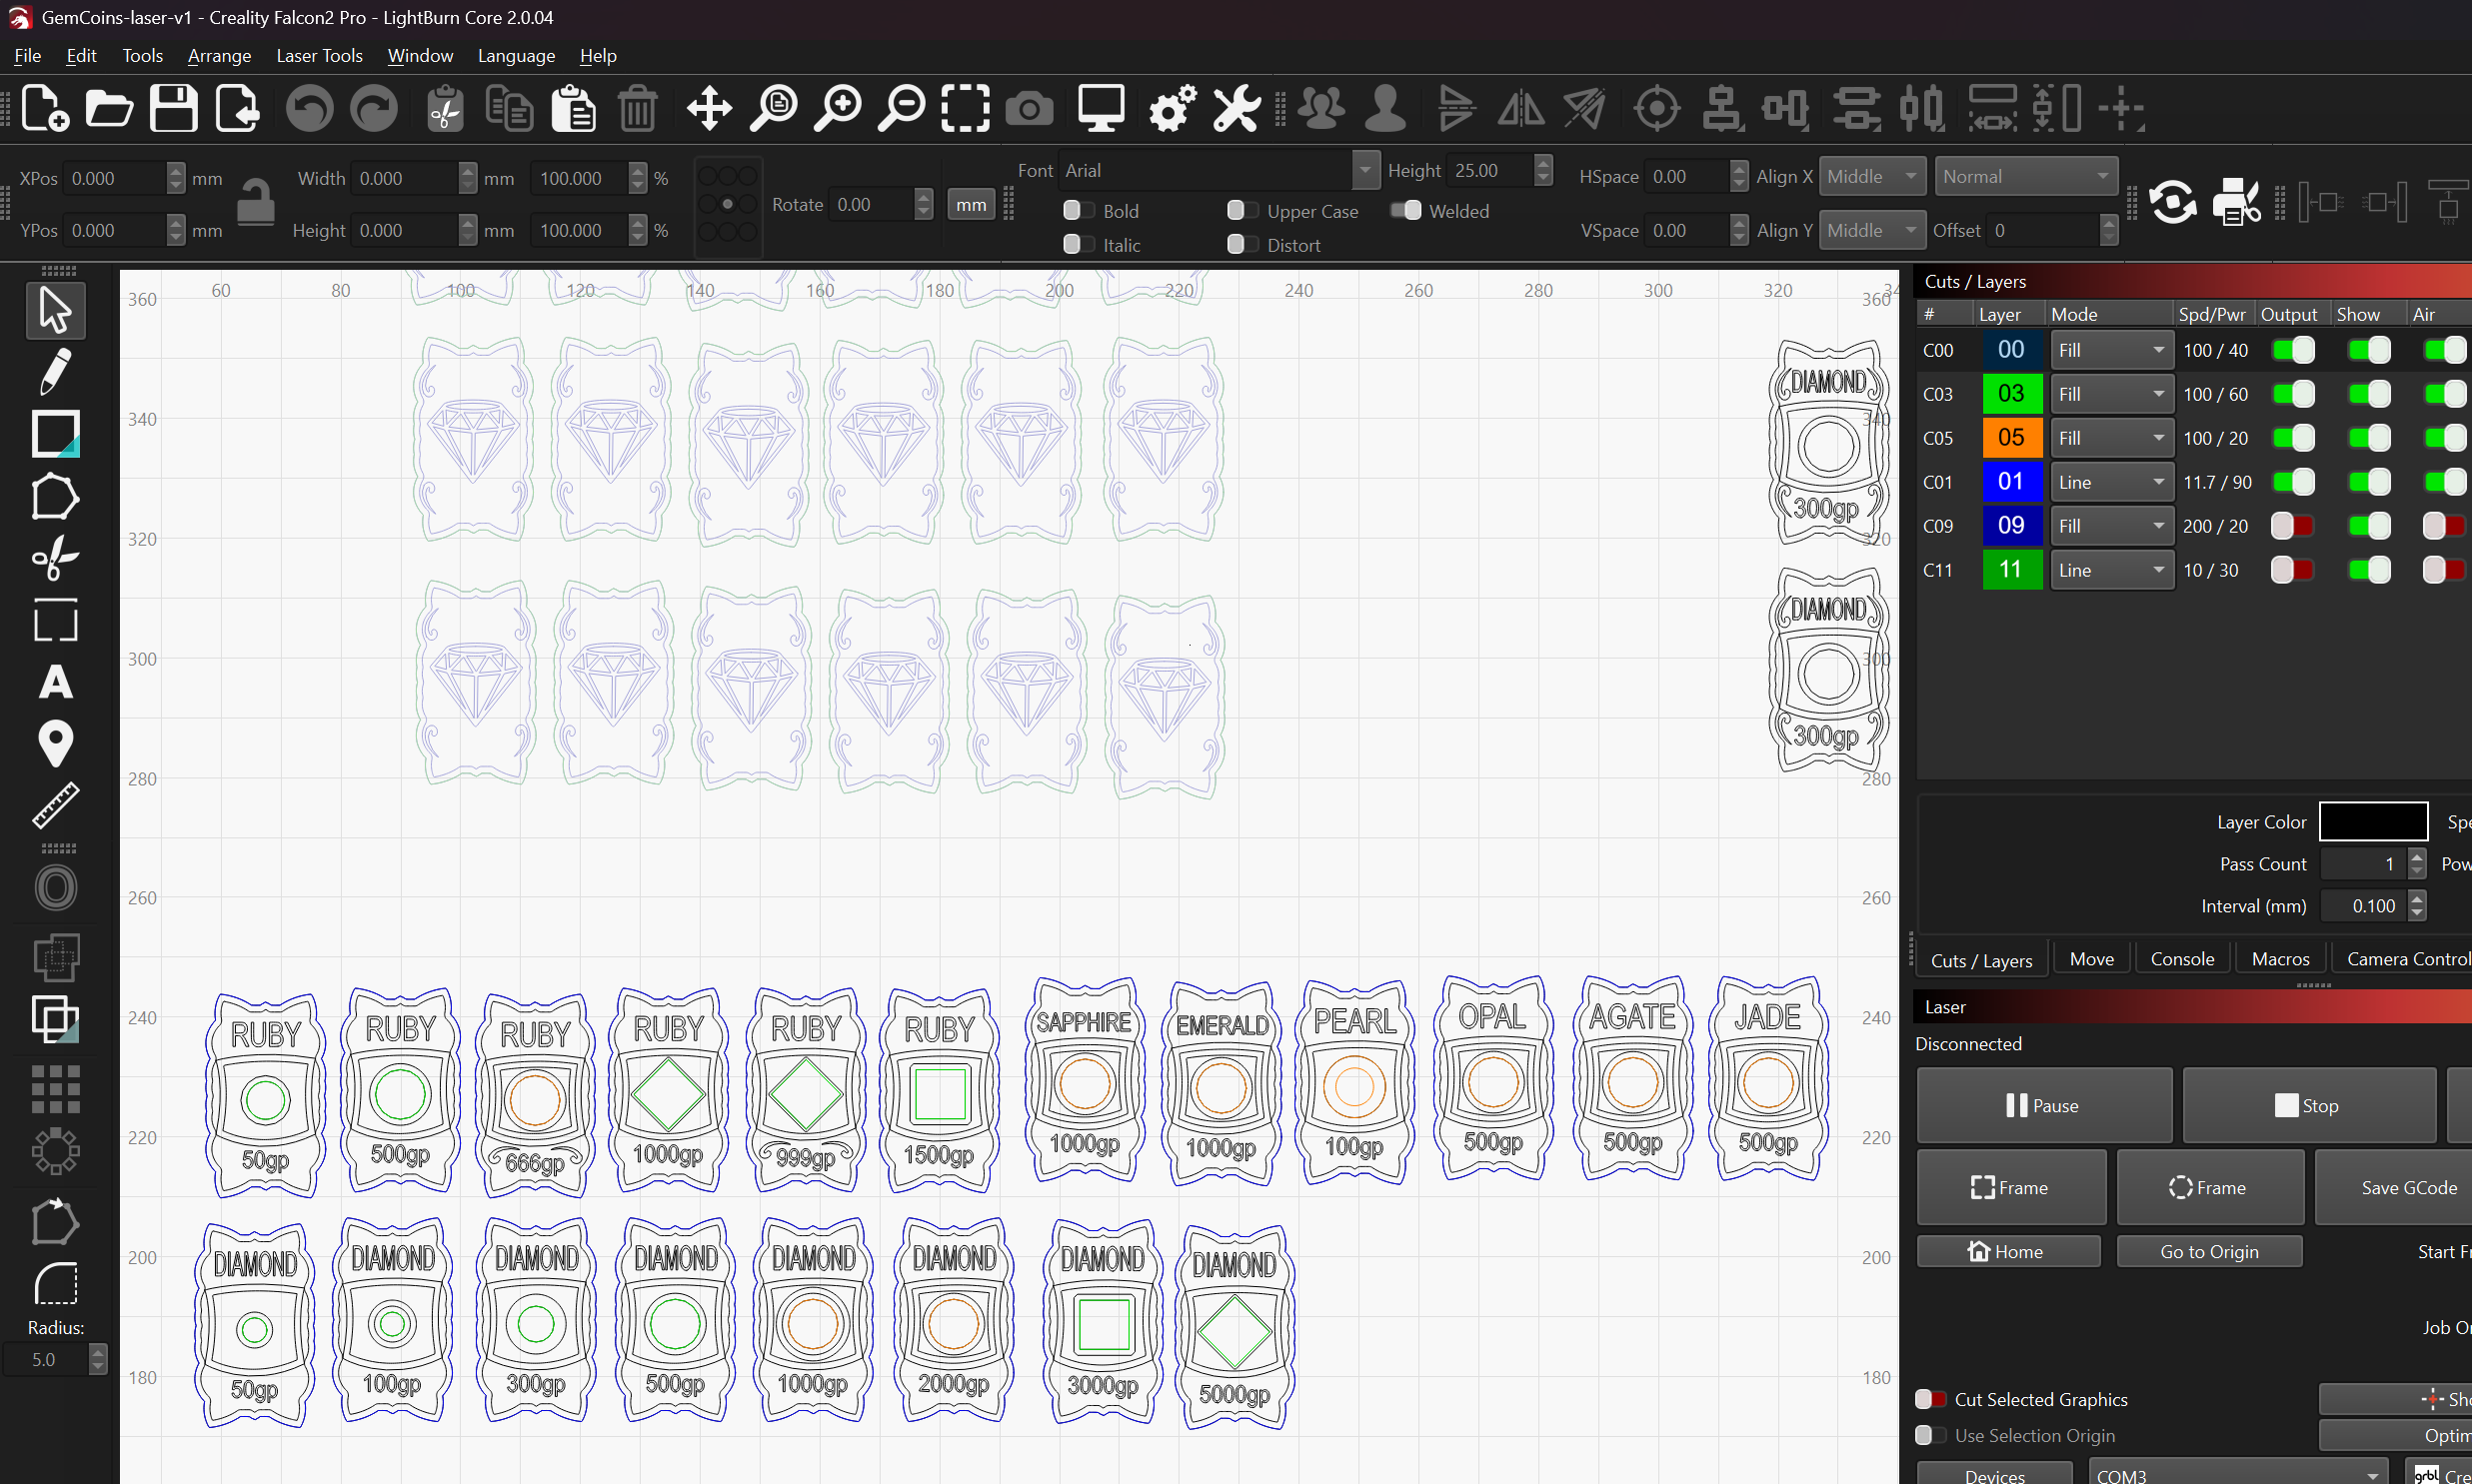The image size is (2472, 1484).
Task: Select the Measure ruler tool
Action: (x=55, y=806)
